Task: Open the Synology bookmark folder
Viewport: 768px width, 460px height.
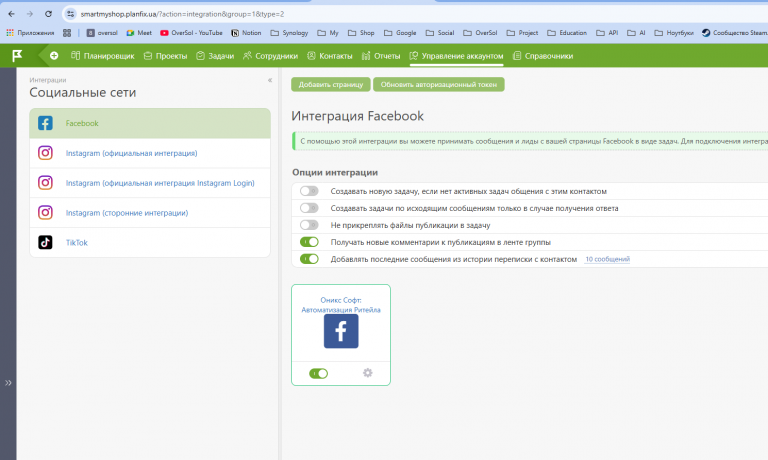Action: [x=289, y=33]
